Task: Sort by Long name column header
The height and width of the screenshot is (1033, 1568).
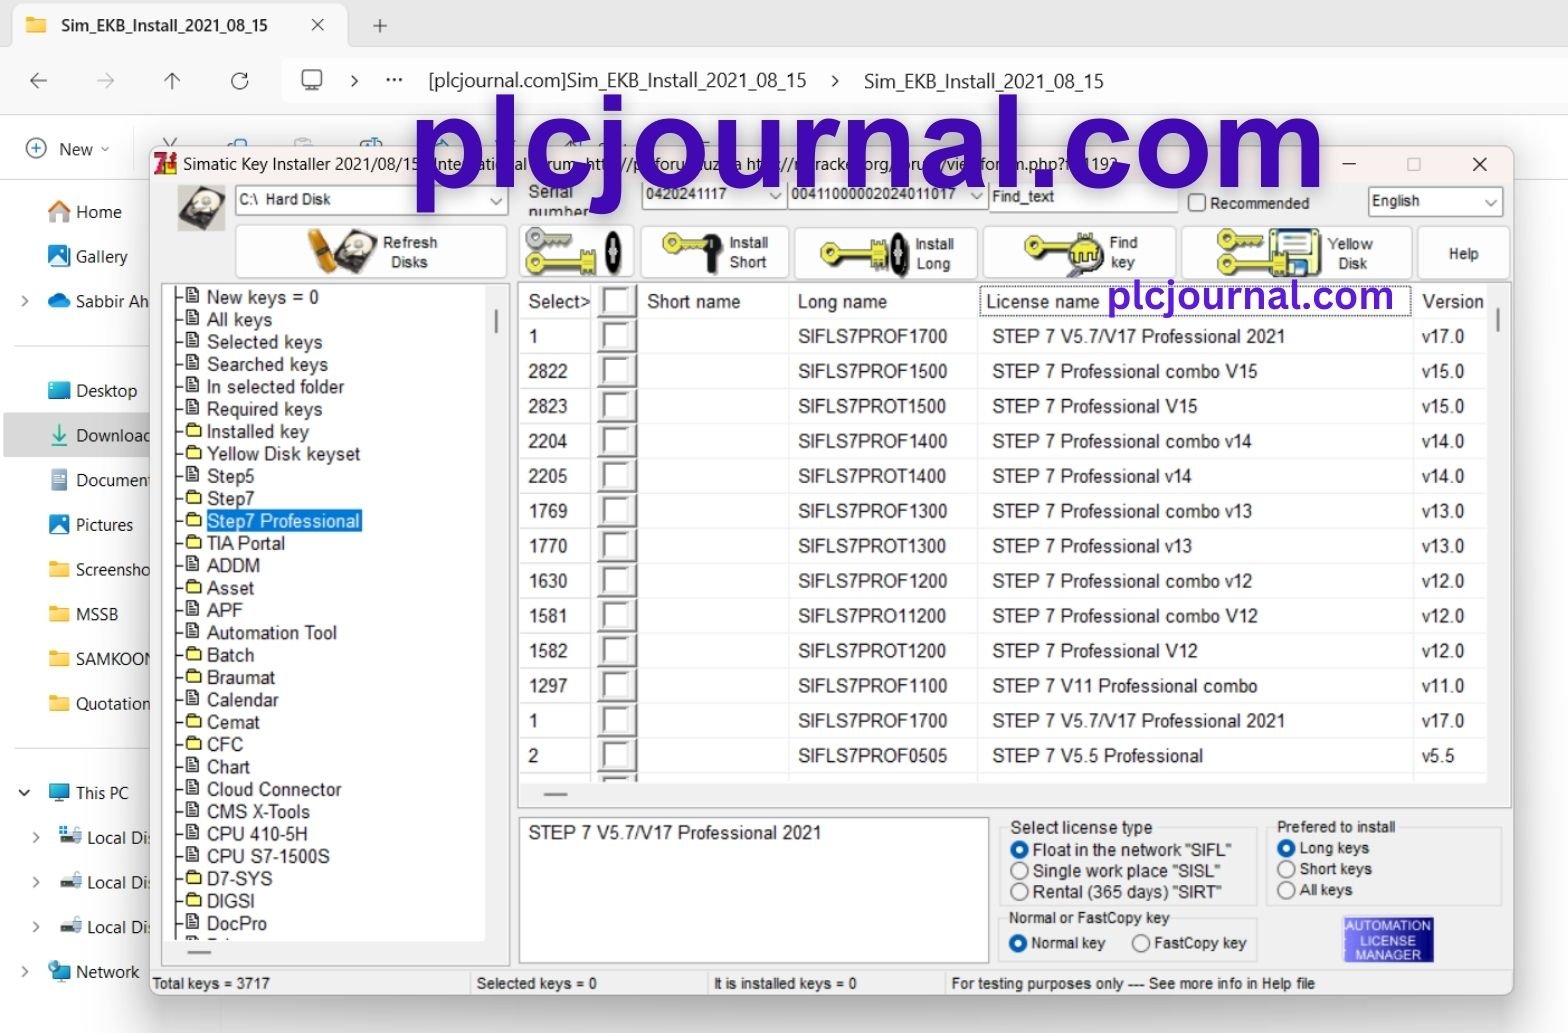Action: pos(882,301)
